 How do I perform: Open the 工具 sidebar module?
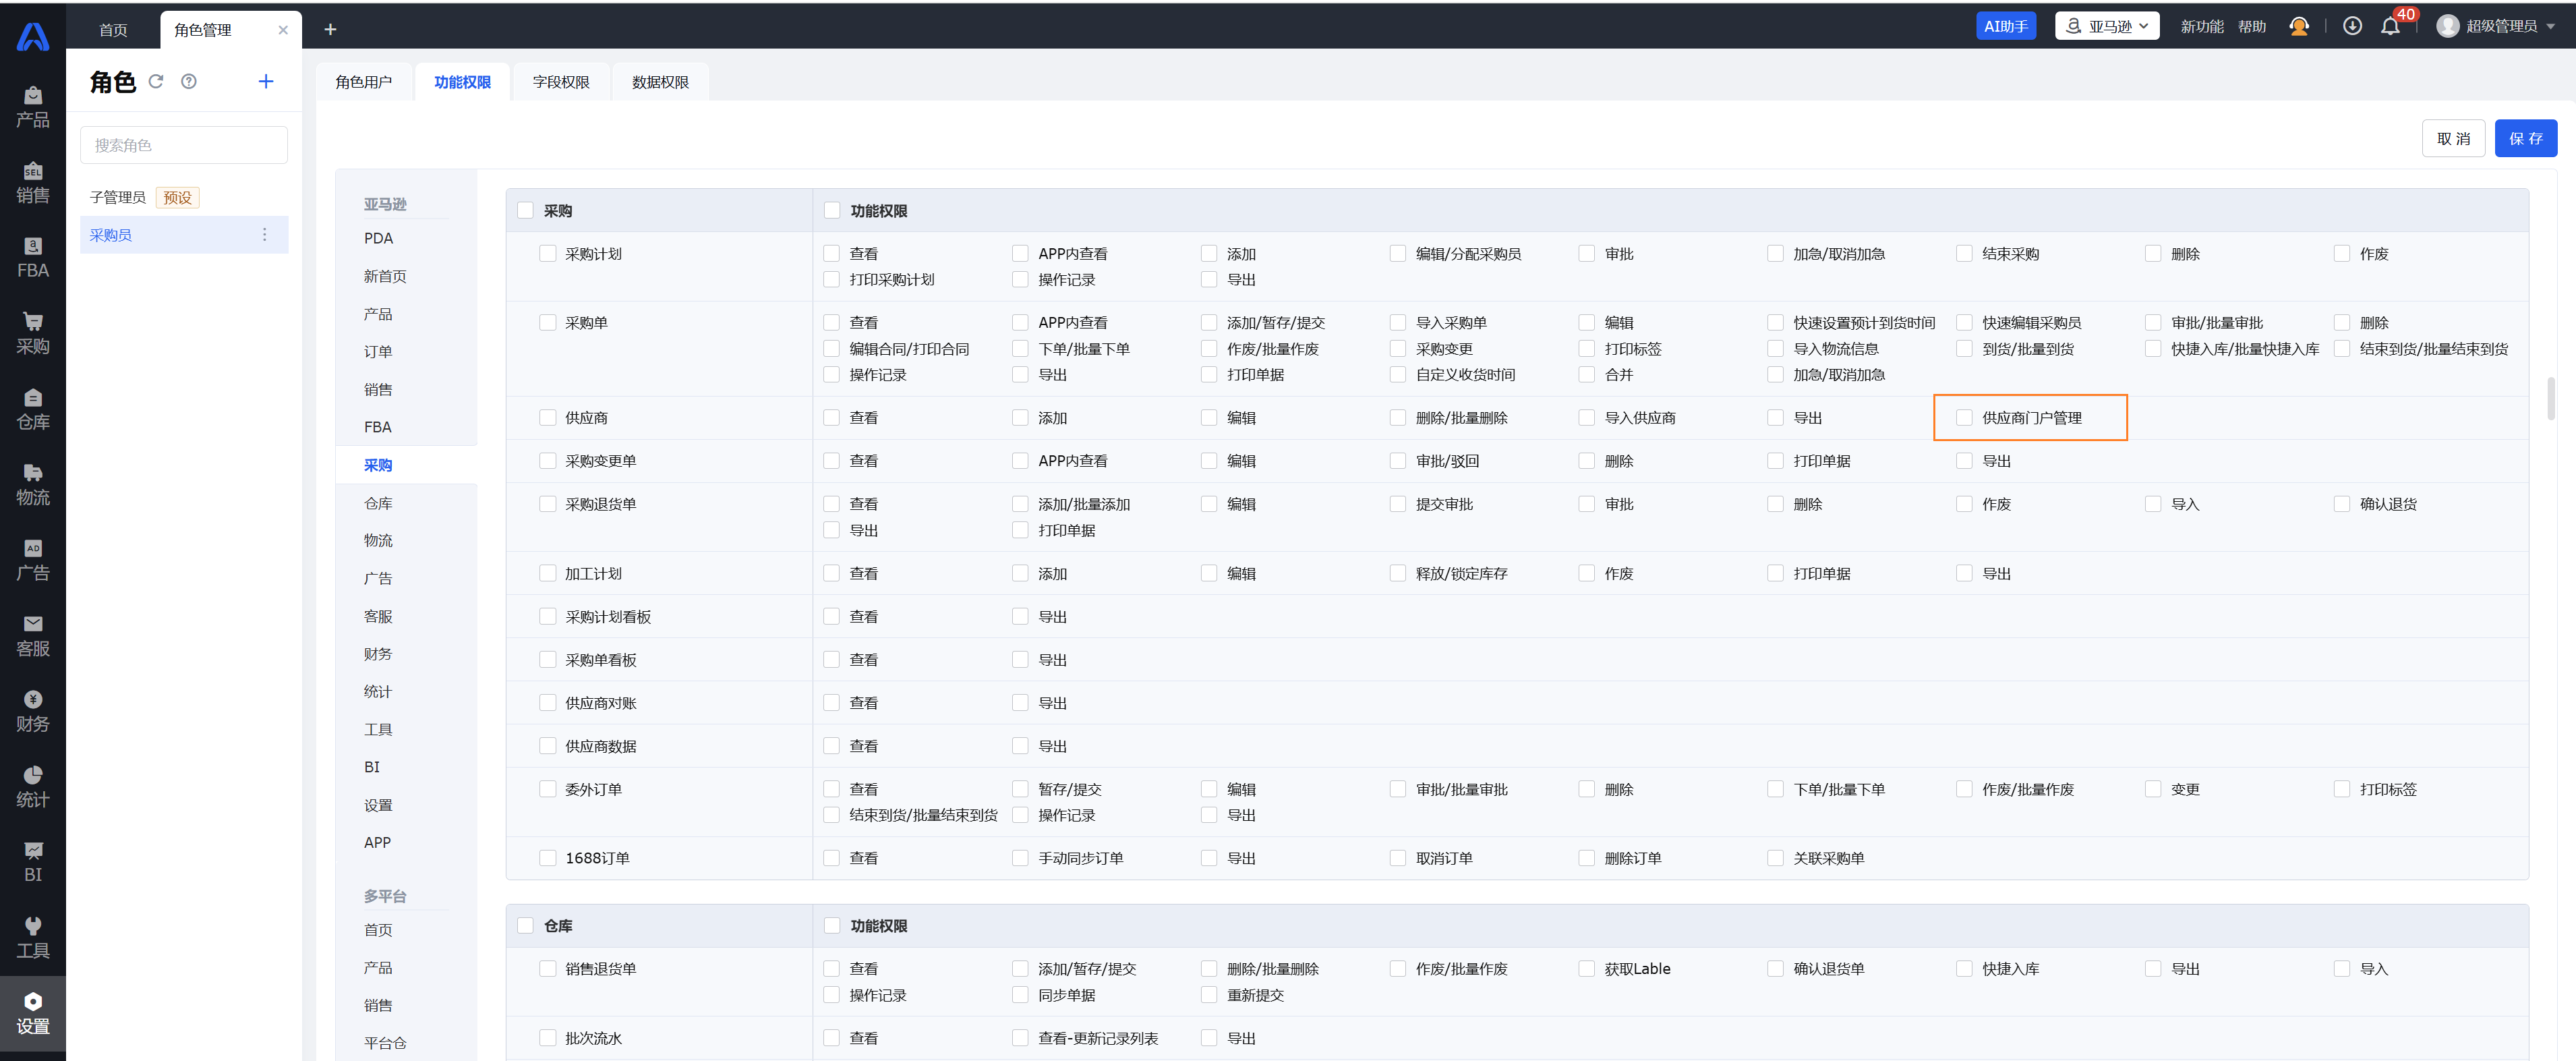32,938
